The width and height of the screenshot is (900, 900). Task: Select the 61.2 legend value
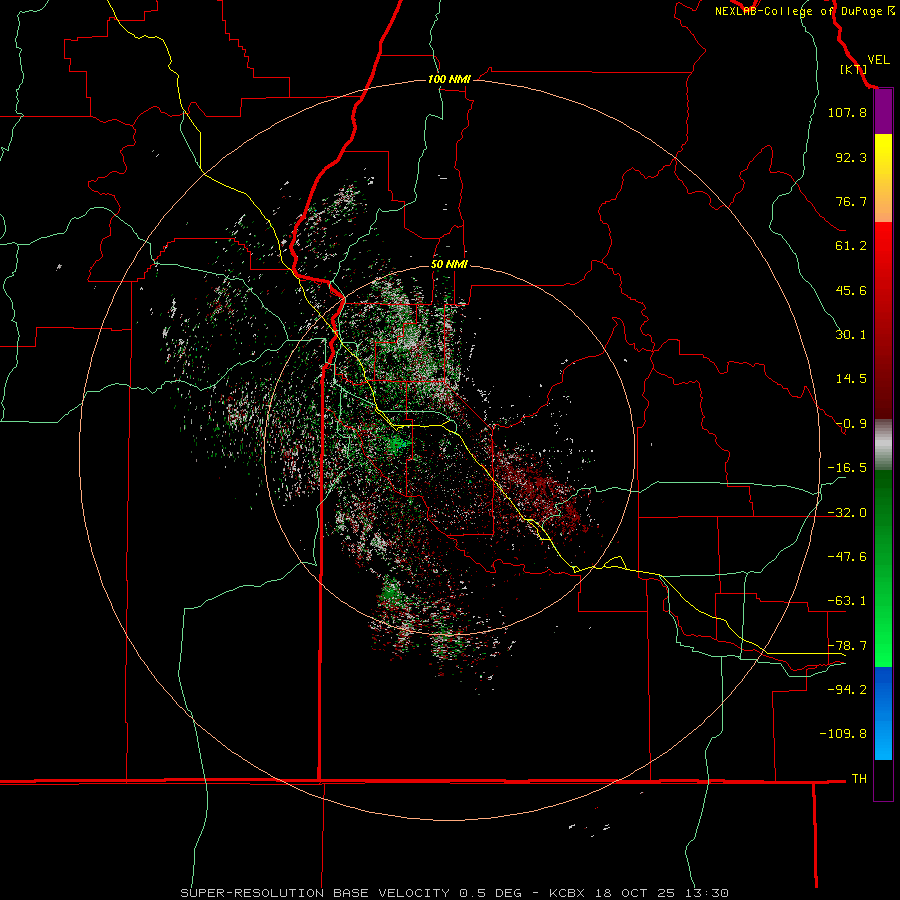pos(851,246)
